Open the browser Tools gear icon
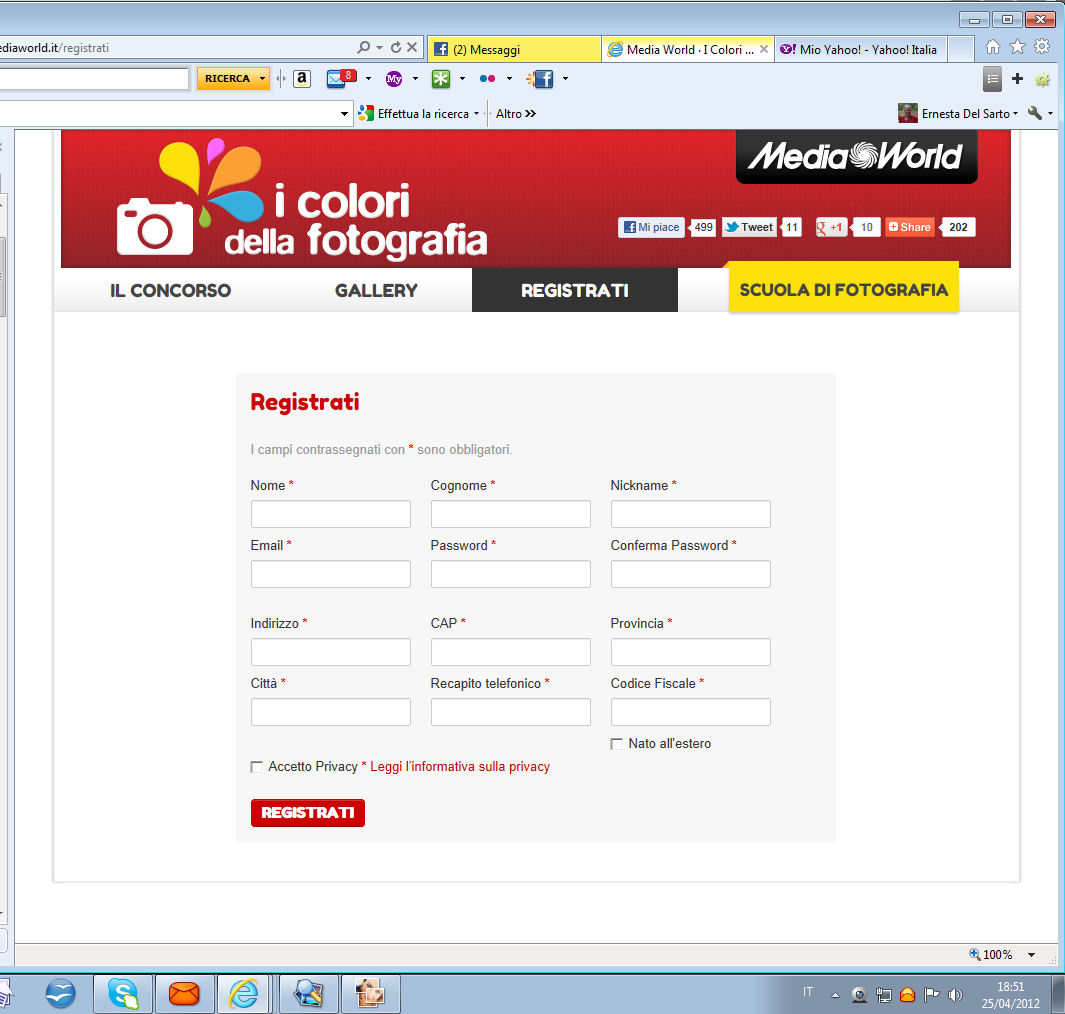This screenshot has height=1014, width=1065. tap(1042, 47)
